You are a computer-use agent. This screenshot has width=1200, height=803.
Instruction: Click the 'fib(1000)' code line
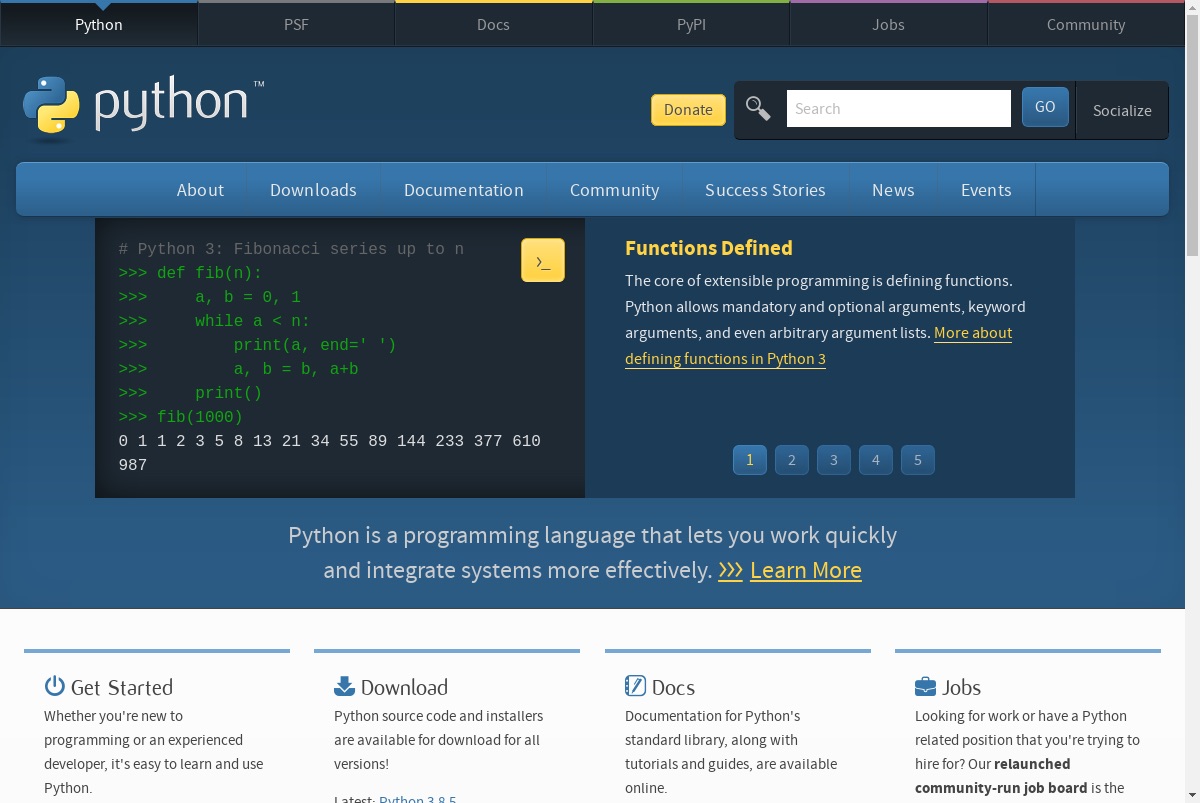(x=181, y=417)
